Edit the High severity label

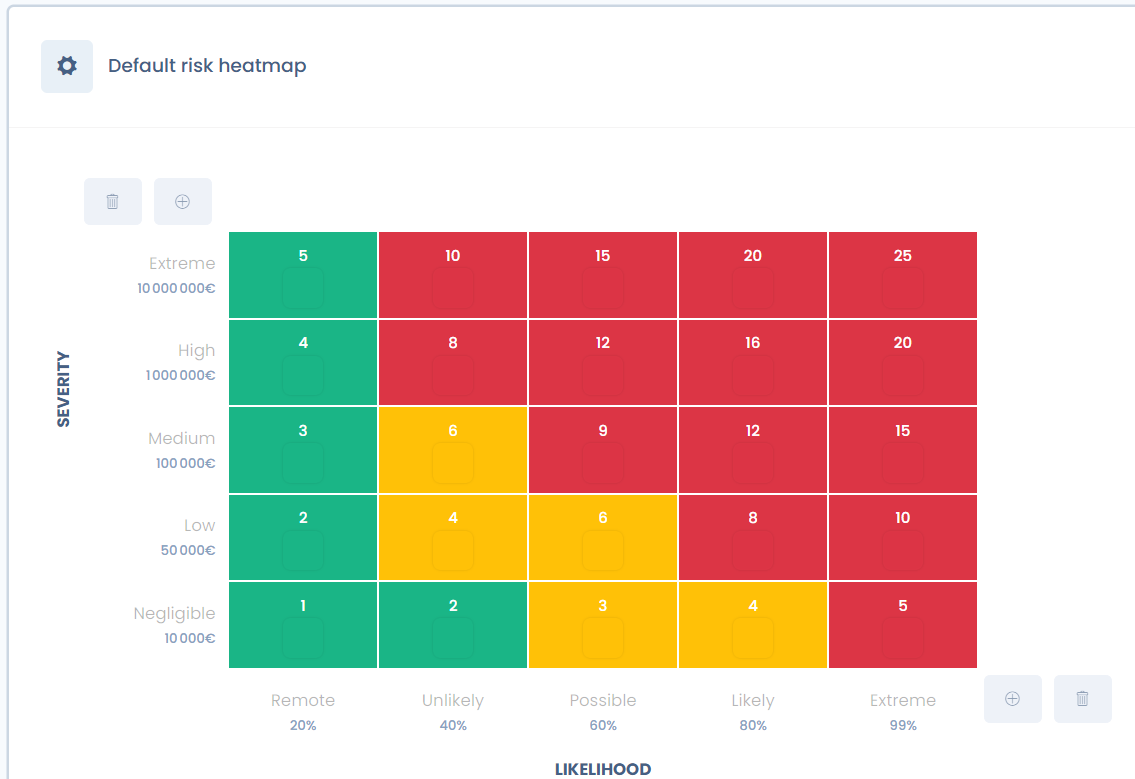click(x=196, y=351)
